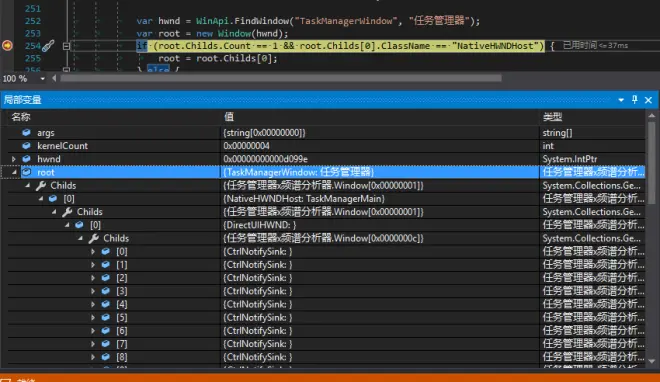
Task: Click the wrench icon of the Window[0x00000001] Childs under NativeHWNDHost
Action: pos(67,212)
